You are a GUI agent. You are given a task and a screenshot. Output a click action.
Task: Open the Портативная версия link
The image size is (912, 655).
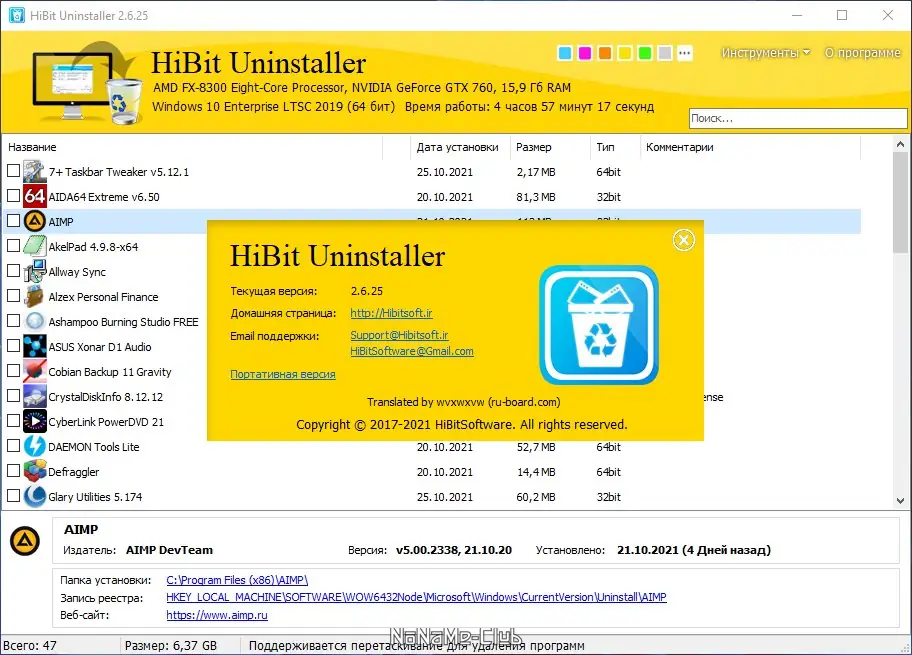pyautogui.click(x=283, y=374)
